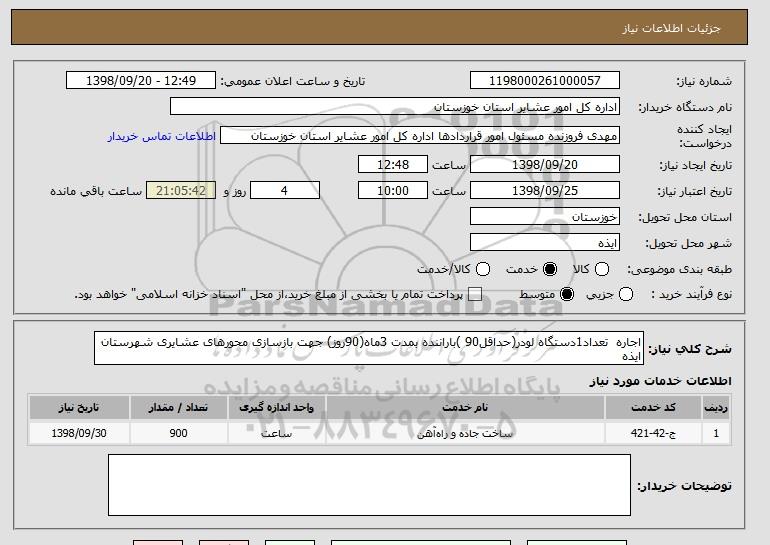Click the واحد اندازه گیری column header
770x545 pixels.
point(276,408)
